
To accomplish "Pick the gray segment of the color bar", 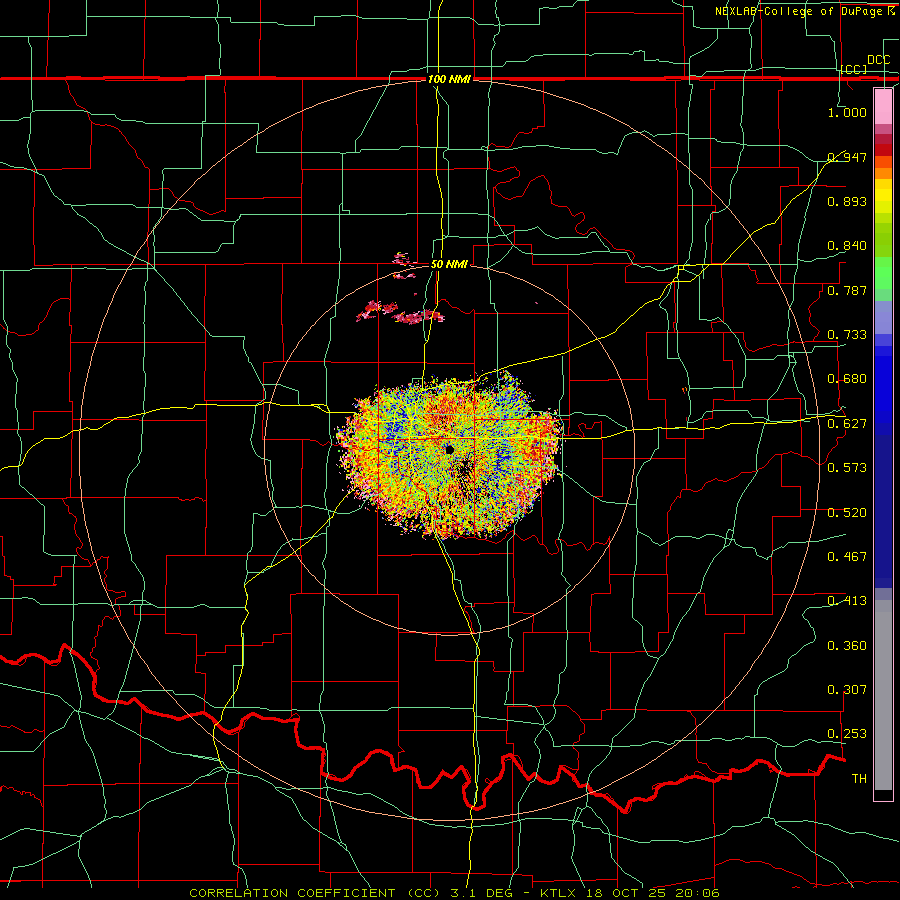I will [x=883, y=695].
